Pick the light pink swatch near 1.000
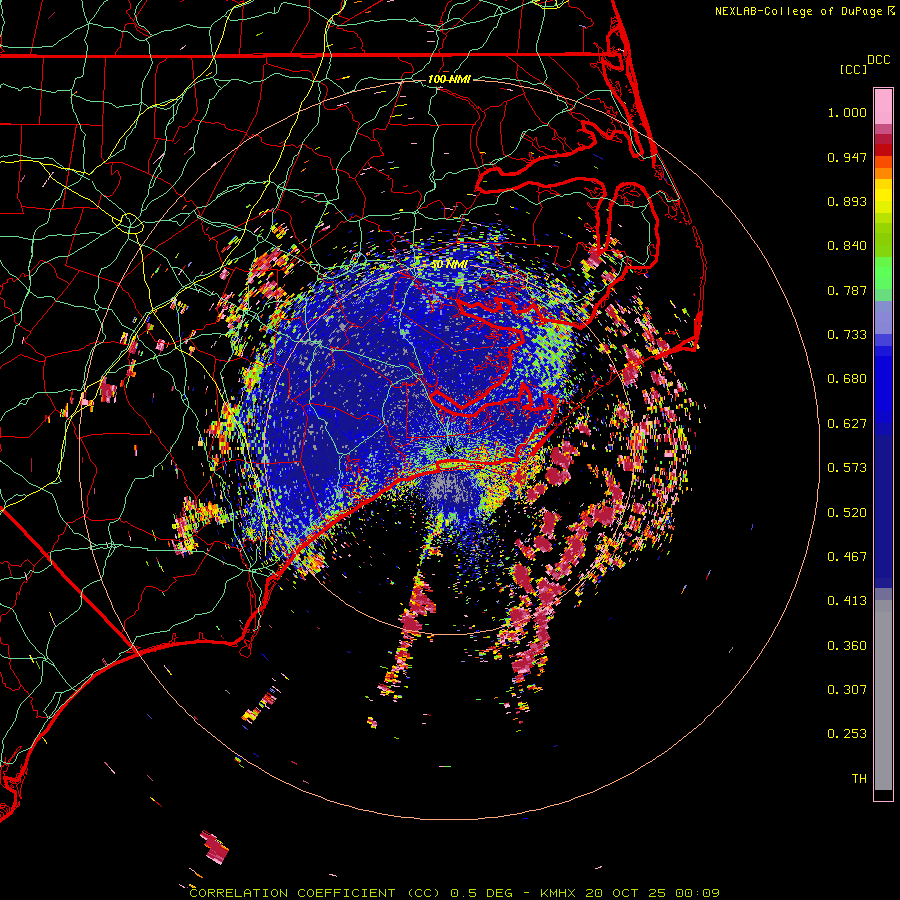The image size is (900, 900). coord(883,107)
